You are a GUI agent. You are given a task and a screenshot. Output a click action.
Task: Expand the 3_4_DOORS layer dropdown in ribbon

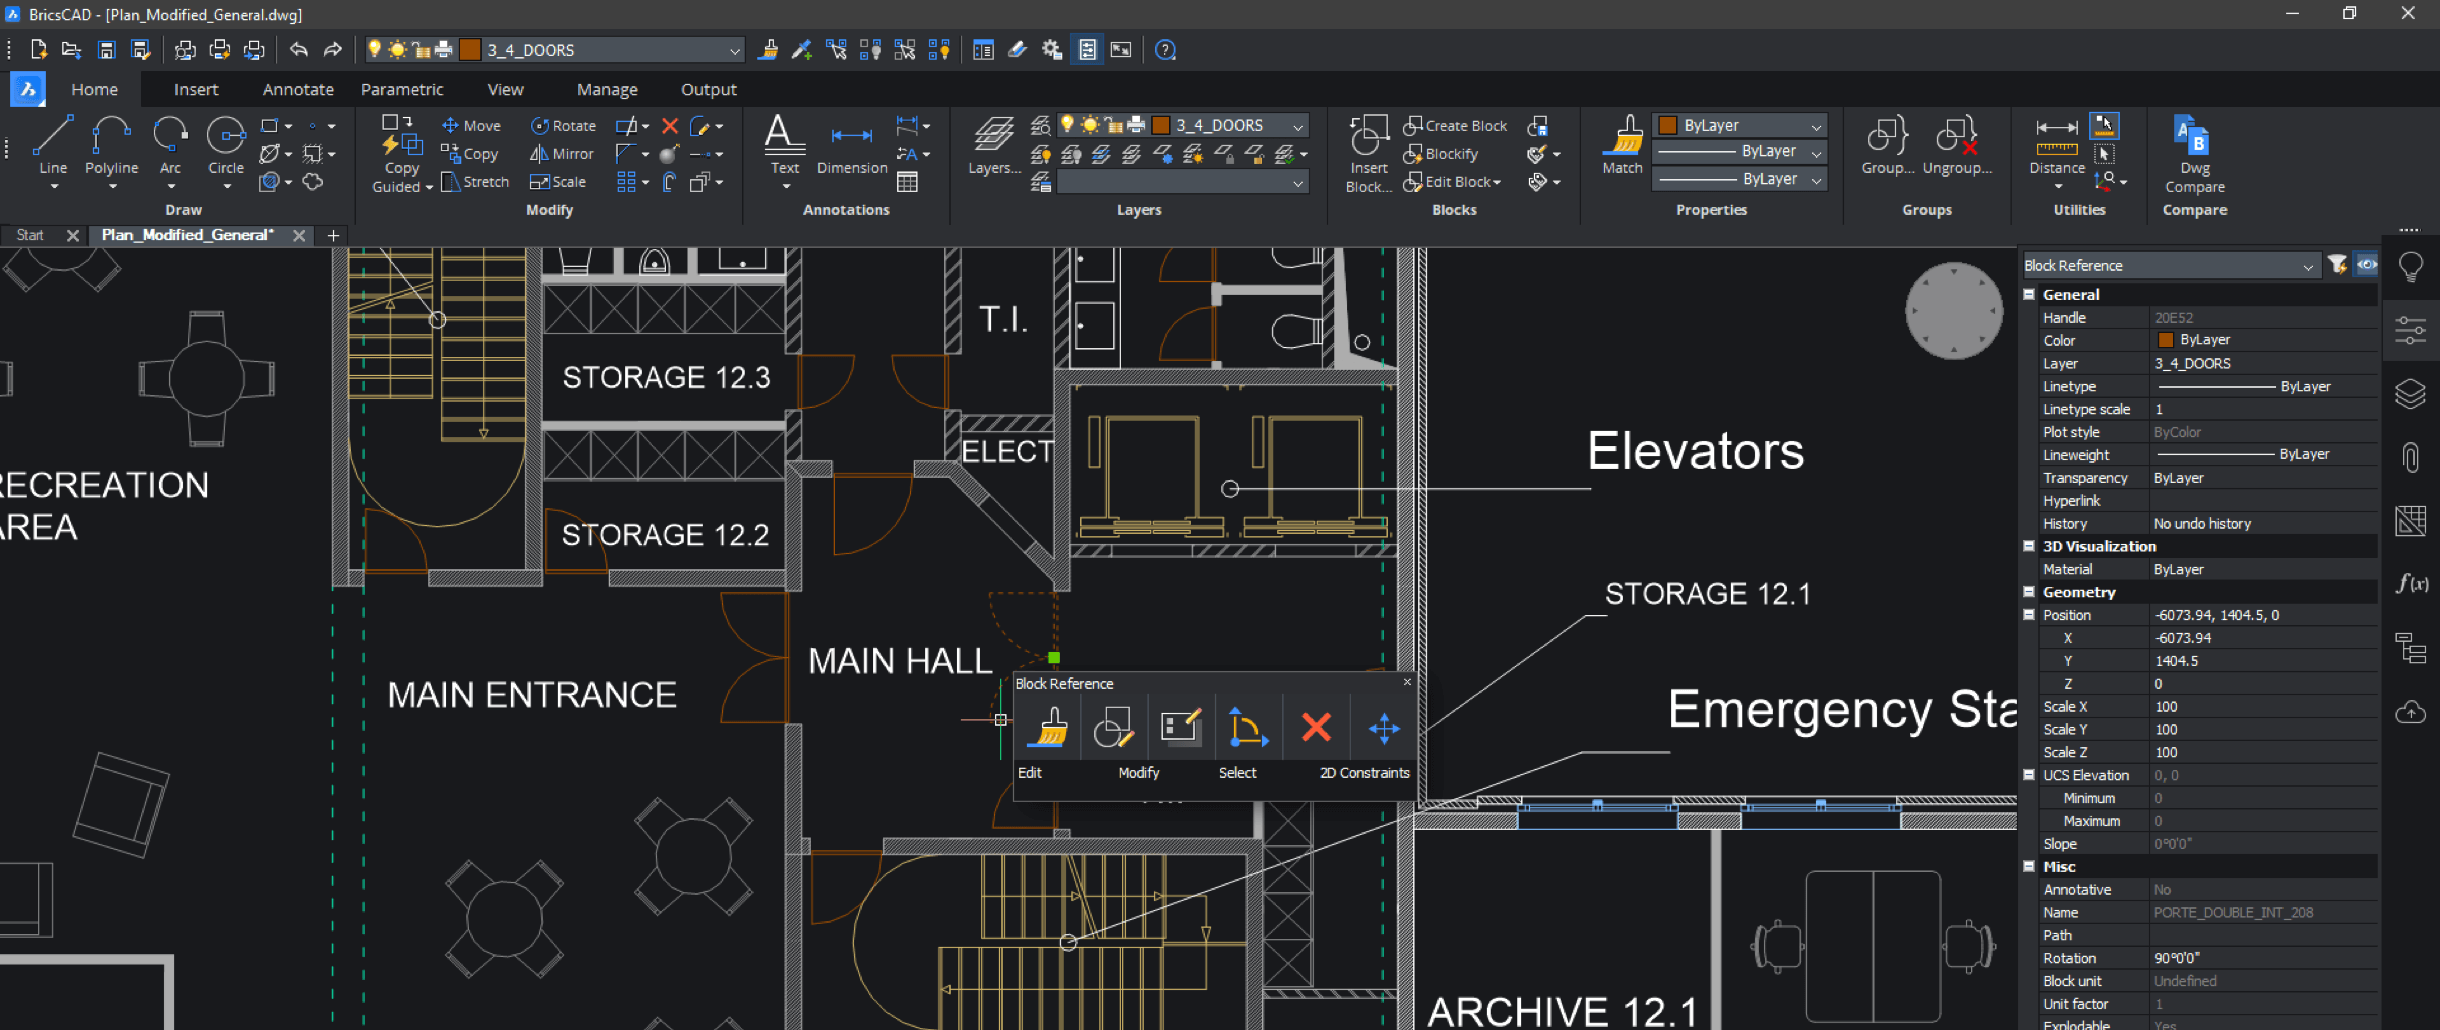pos(1297,126)
